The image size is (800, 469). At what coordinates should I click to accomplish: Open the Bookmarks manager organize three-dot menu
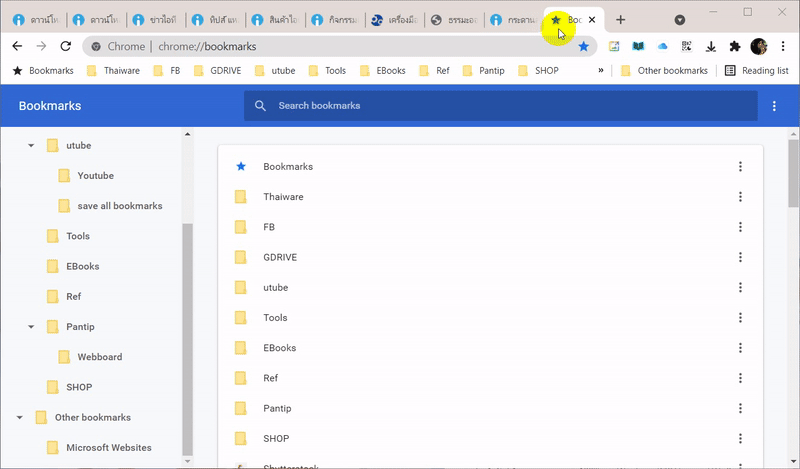774,106
